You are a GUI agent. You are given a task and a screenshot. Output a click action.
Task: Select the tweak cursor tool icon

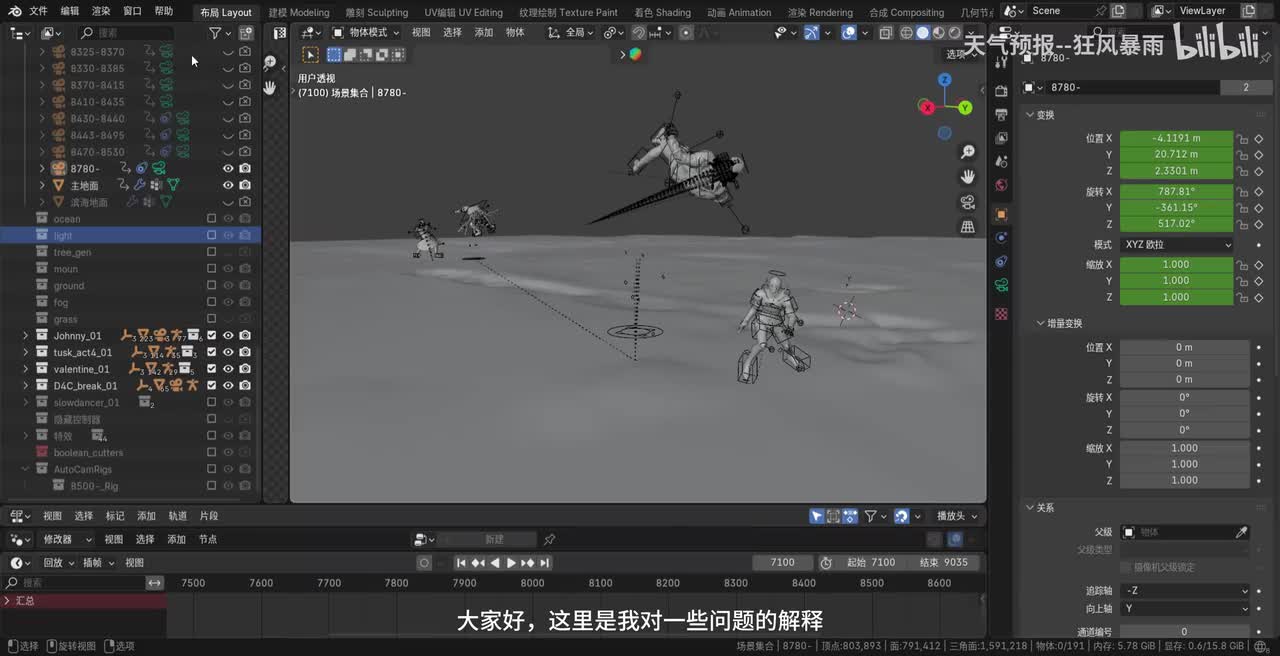coord(311,55)
